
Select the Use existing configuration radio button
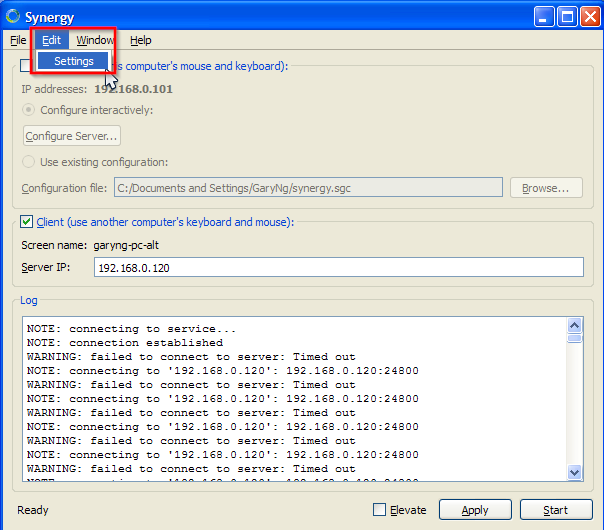click(29, 161)
